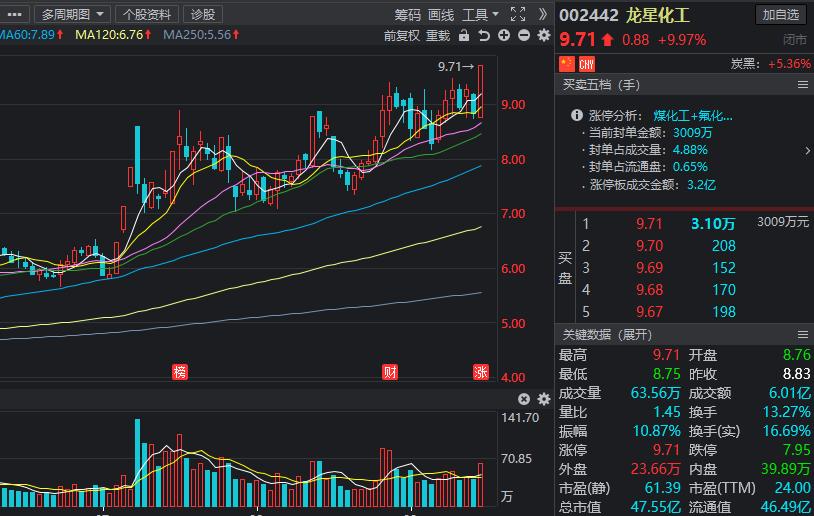814x516 pixels.
Task: Select buy level 3 price 9.69
Action: coord(649,268)
